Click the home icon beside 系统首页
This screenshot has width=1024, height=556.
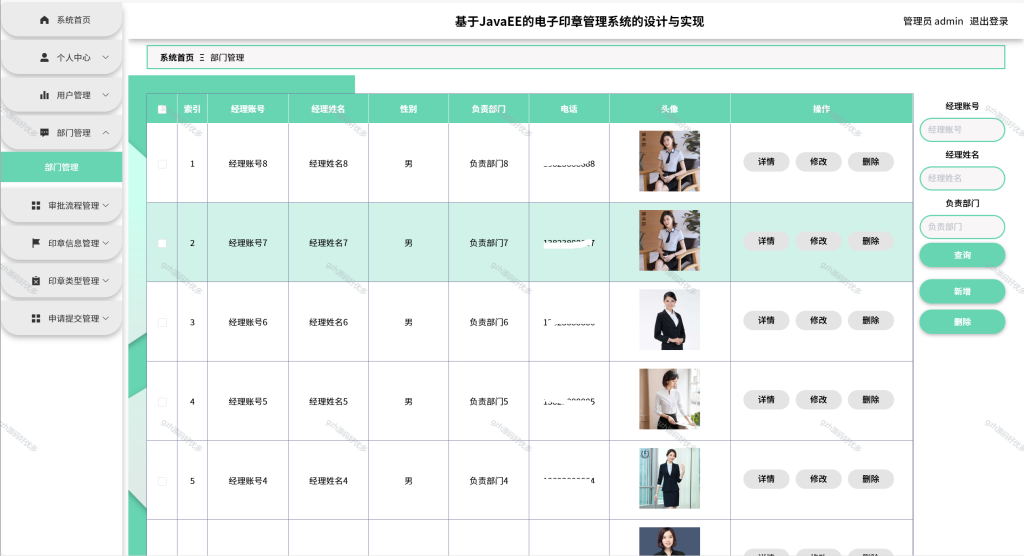click(x=44, y=20)
